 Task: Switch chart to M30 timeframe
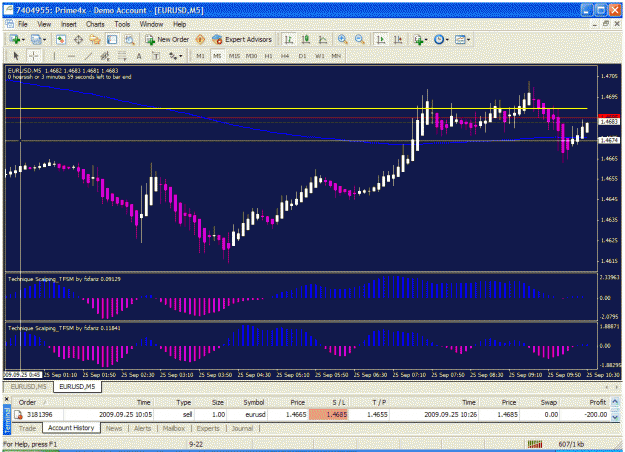(x=252, y=56)
